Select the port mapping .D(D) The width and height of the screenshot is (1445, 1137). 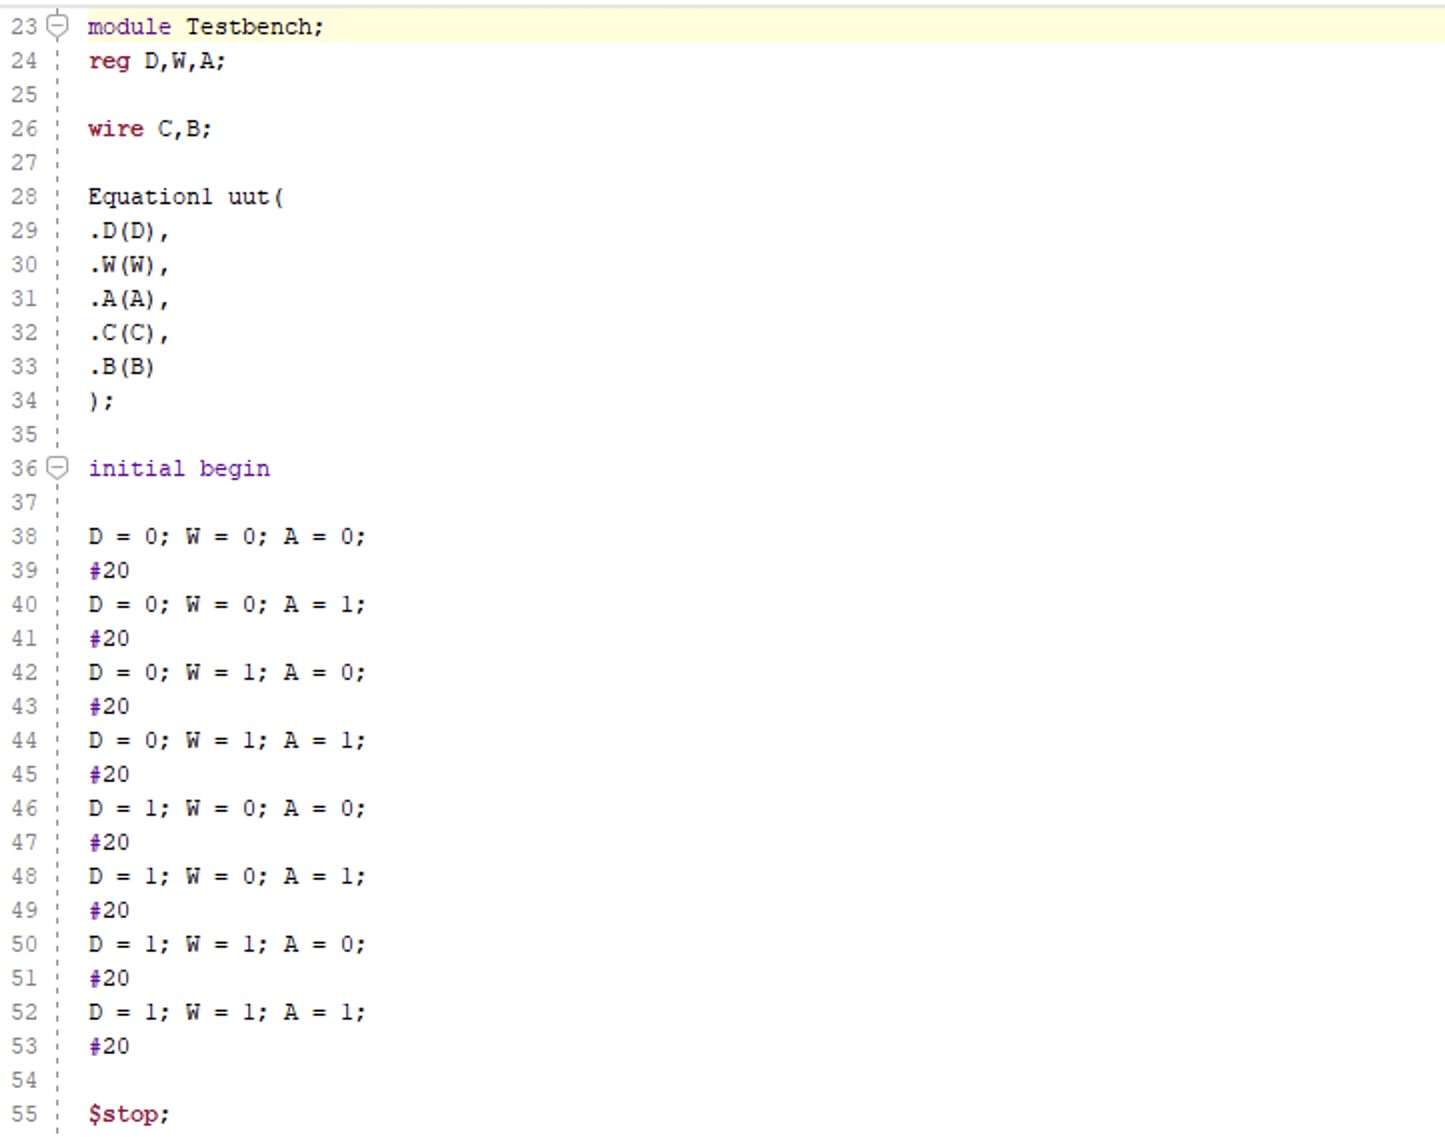[x=126, y=230]
